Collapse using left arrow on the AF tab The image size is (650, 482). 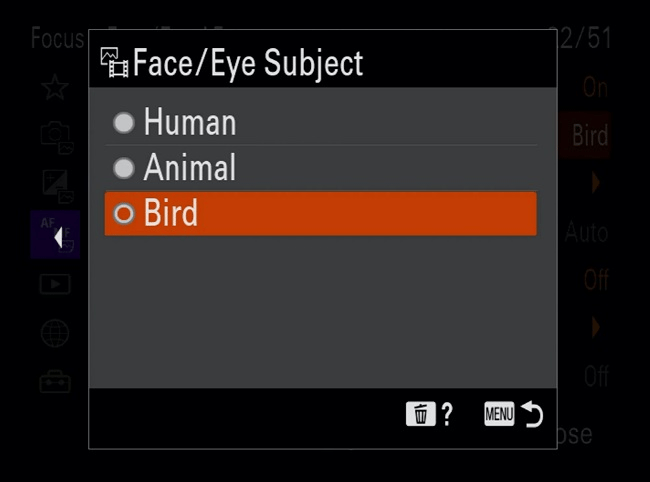[x=58, y=237]
